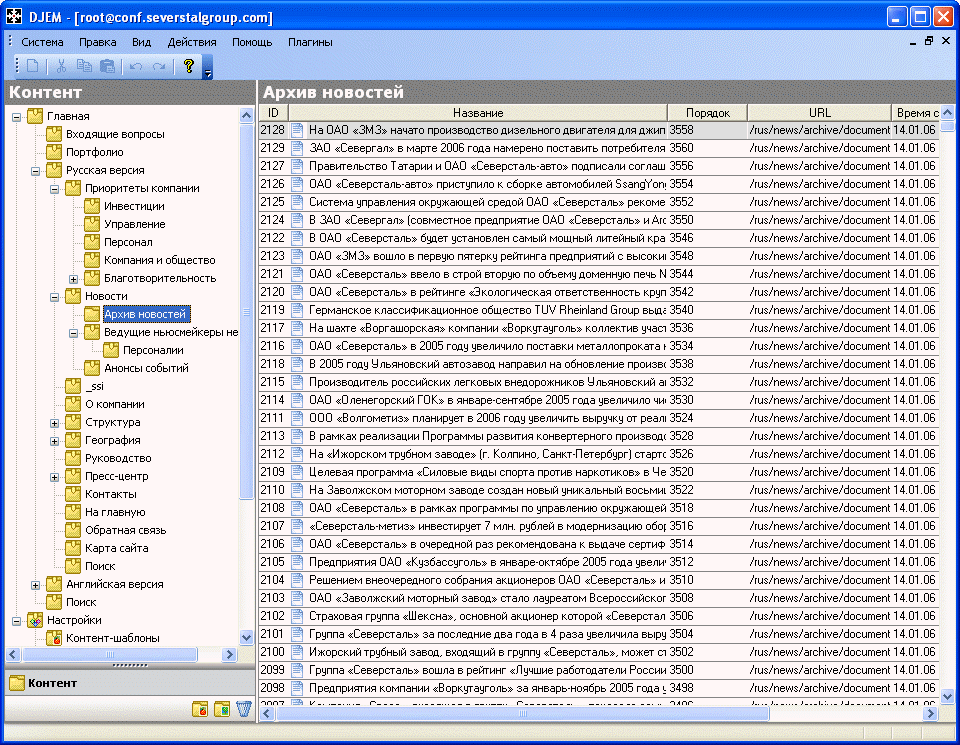Click the Undo arrow toolbar icon

[x=136, y=66]
